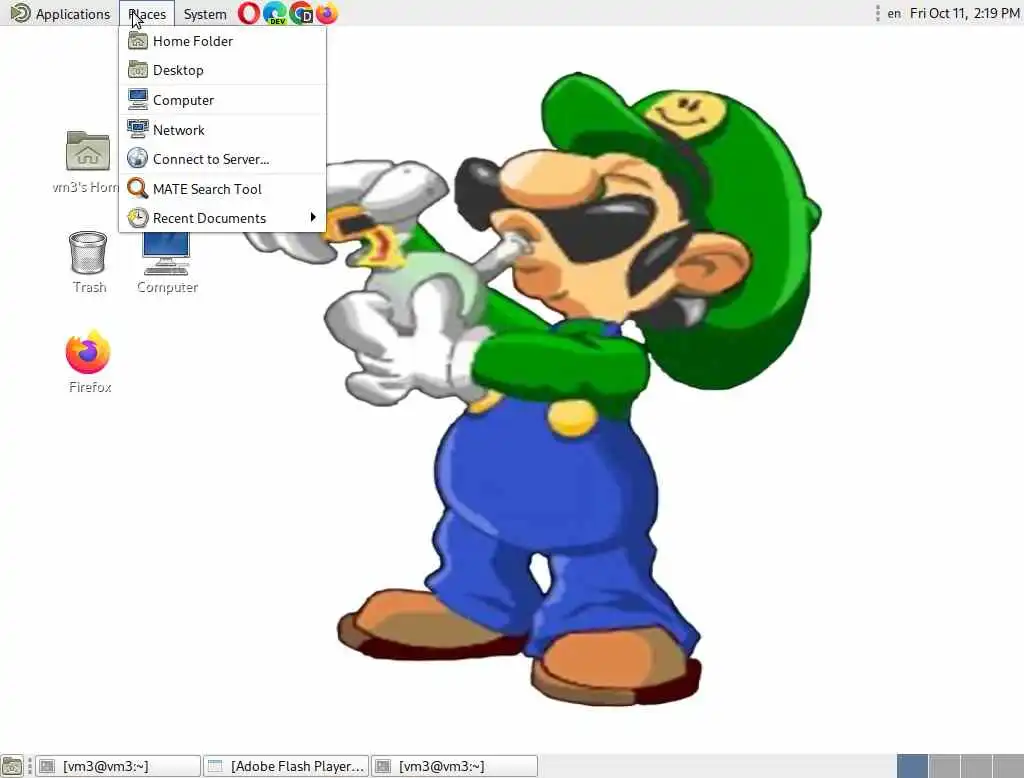Click the keyboard layout 'en' indicator
This screenshot has width=1024, height=778.
pos(893,14)
